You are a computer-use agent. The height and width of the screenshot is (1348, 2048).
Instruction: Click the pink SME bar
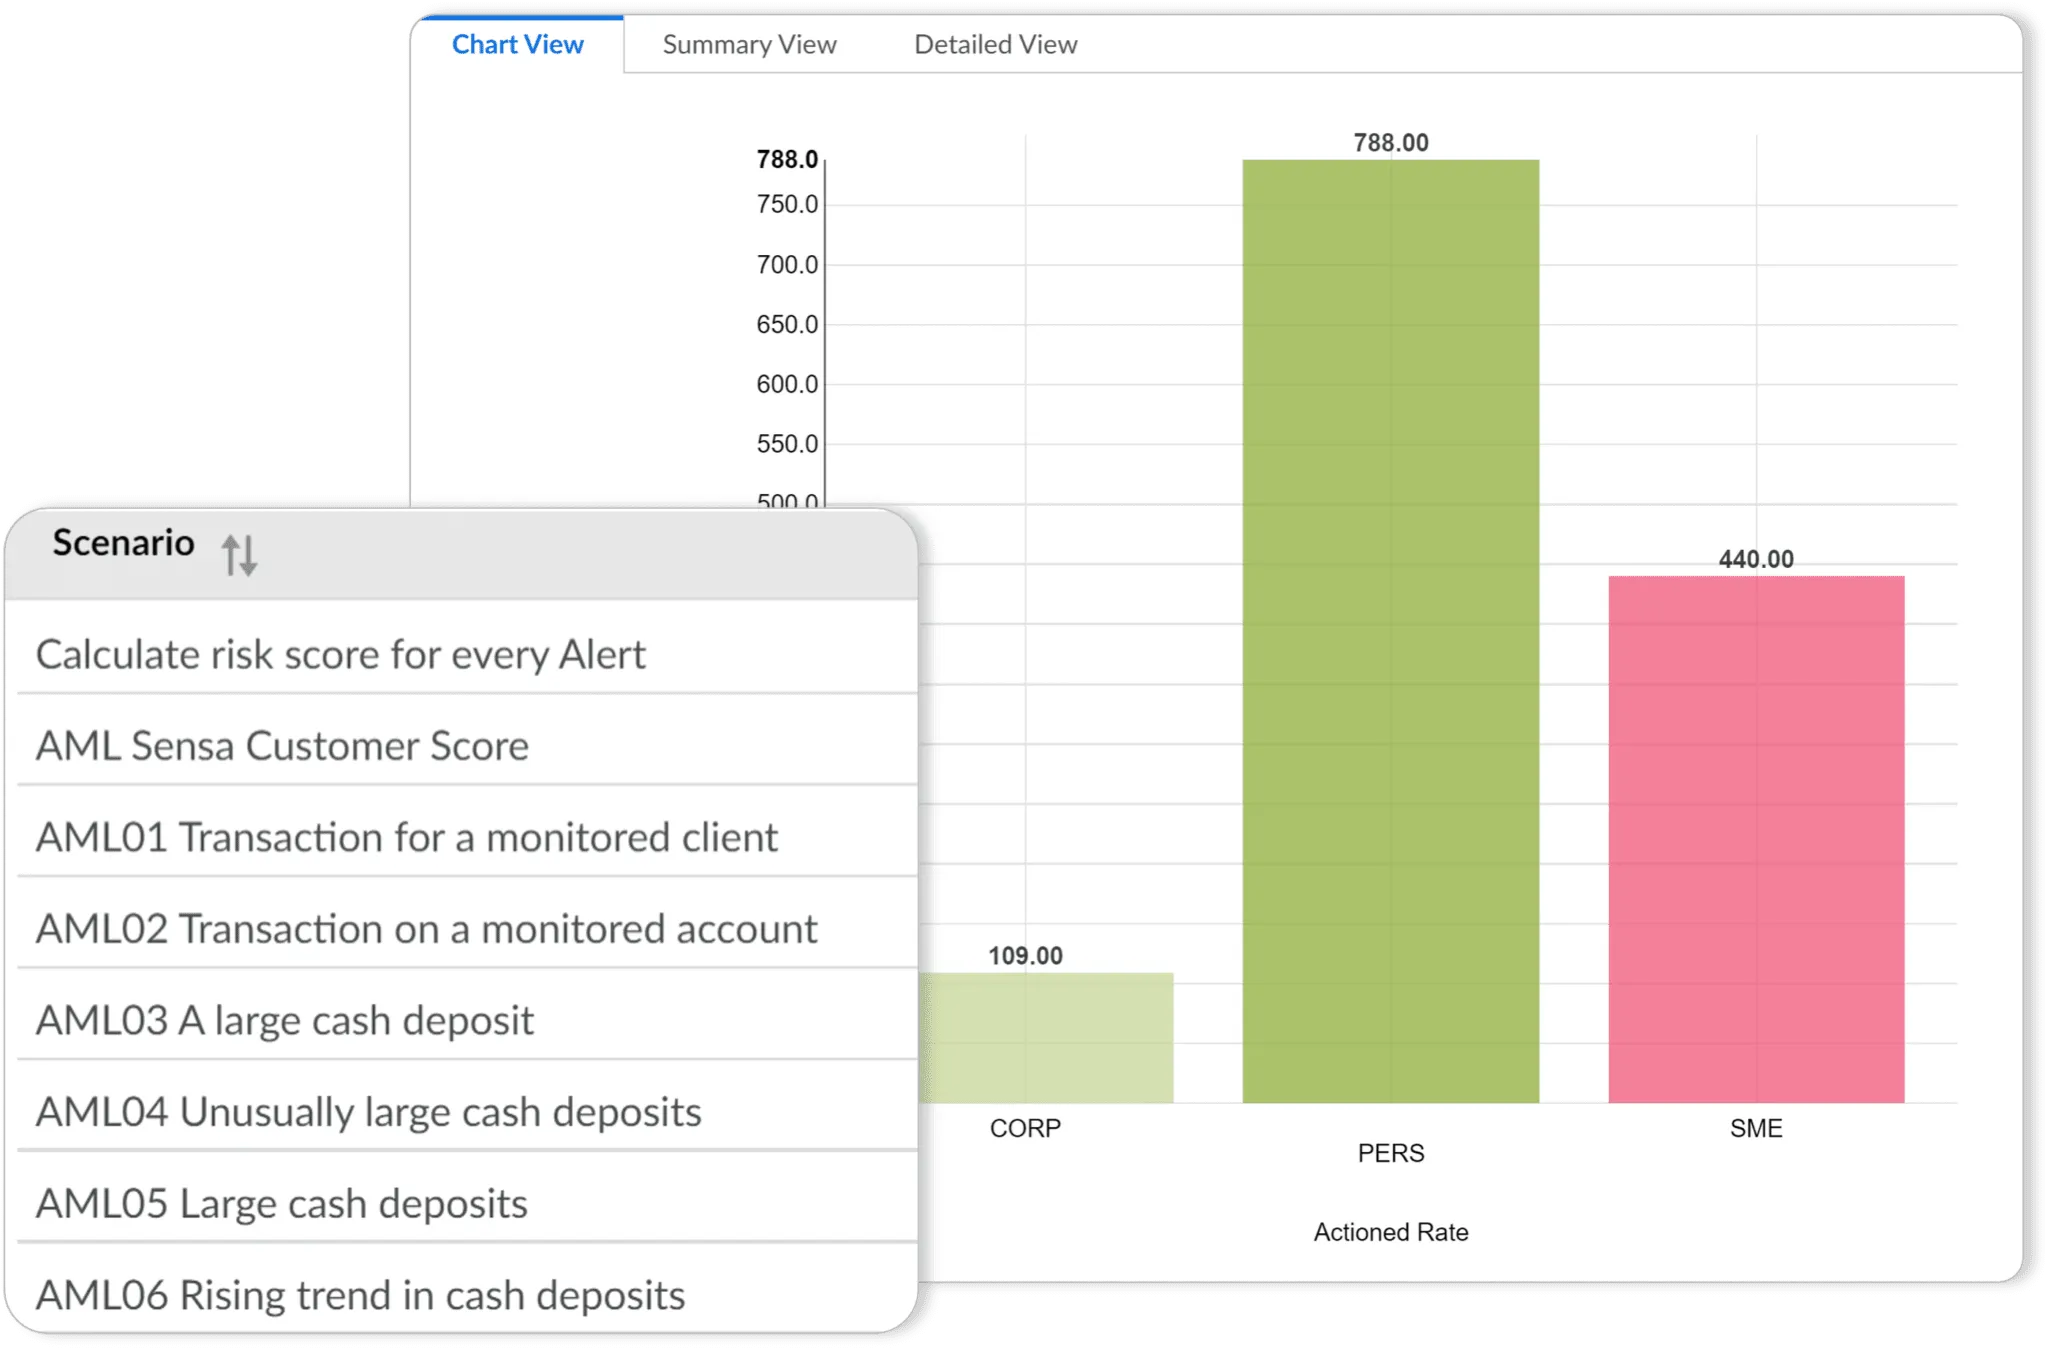point(1756,840)
